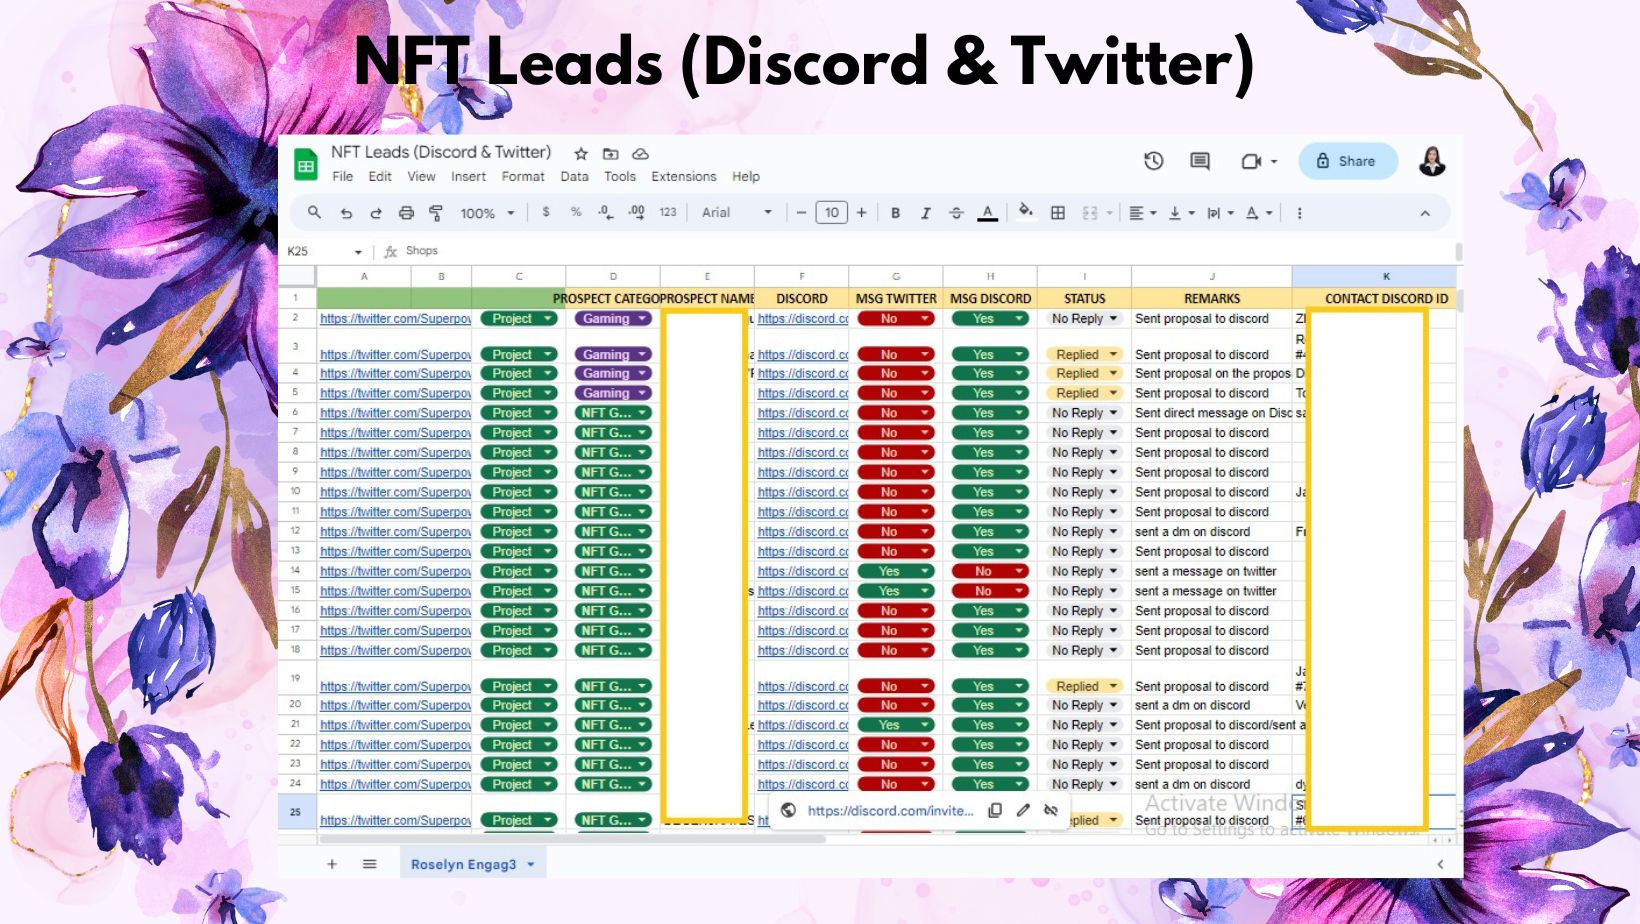
Task: Open the Data menu
Action: click(574, 176)
